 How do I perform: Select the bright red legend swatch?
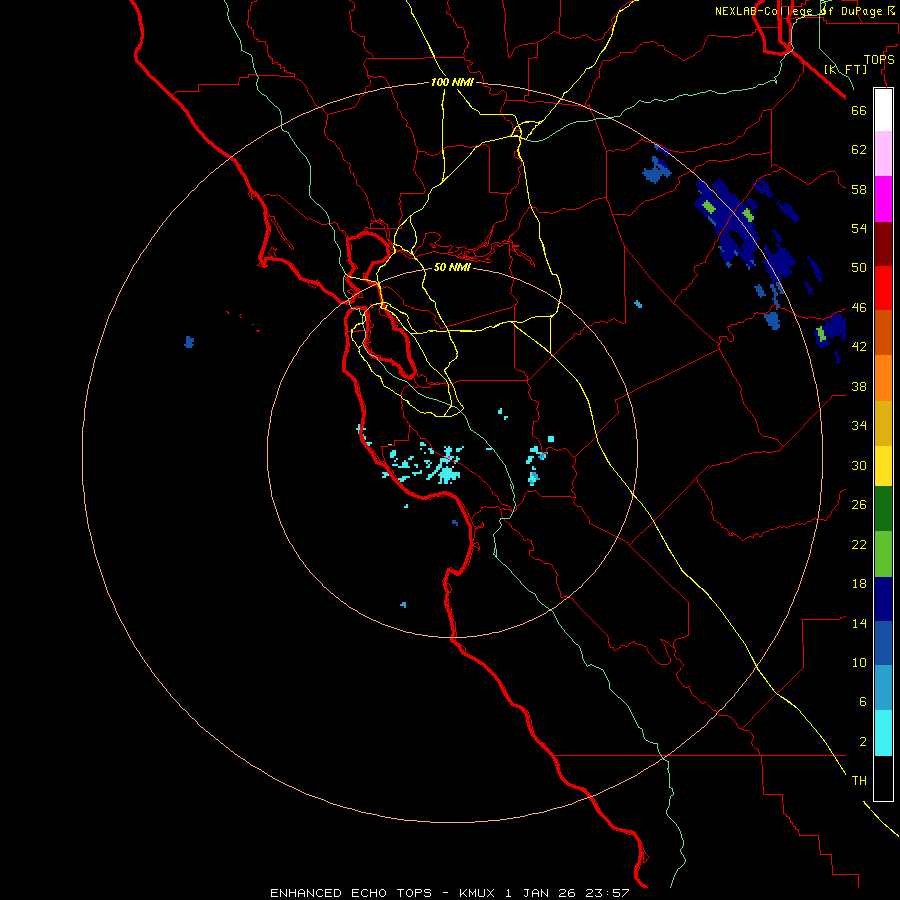pyautogui.click(x=883, y=288)
